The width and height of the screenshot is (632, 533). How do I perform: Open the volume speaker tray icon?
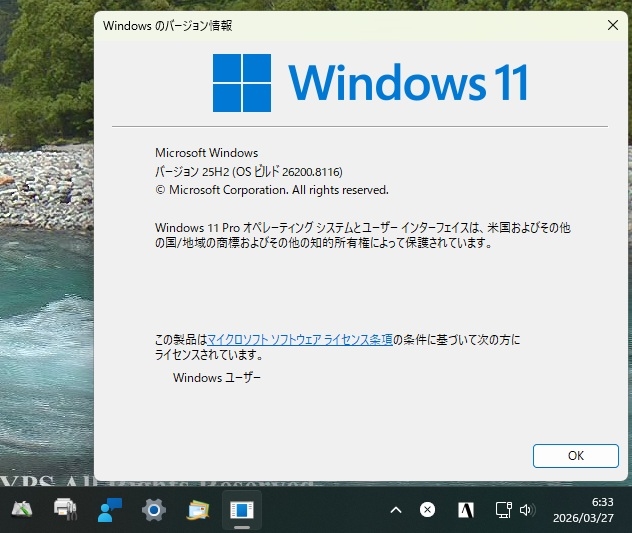point(526,510)
